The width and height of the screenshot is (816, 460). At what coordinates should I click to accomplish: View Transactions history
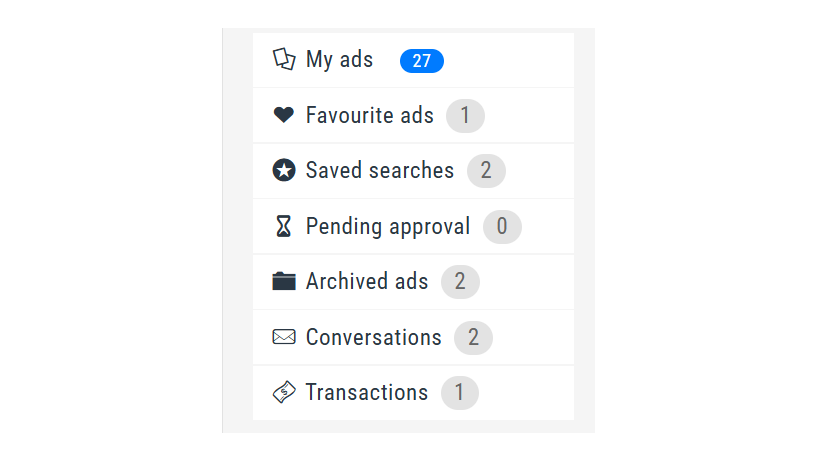pos(413,393)
